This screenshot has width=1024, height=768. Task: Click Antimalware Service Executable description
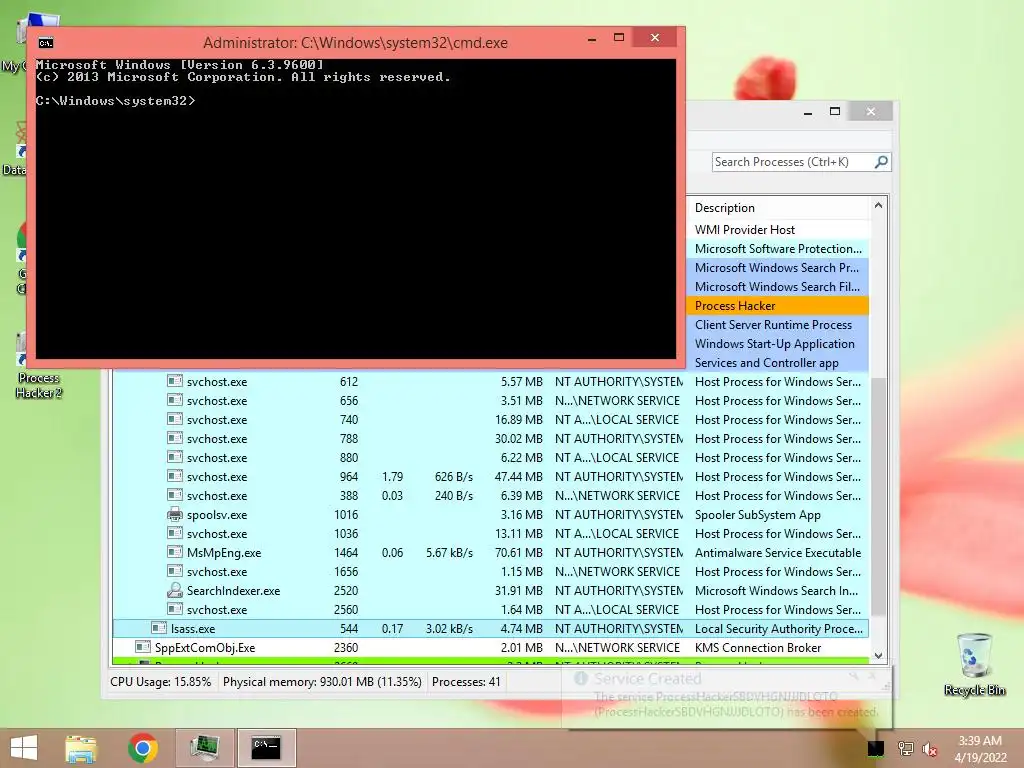coord(778,552)
